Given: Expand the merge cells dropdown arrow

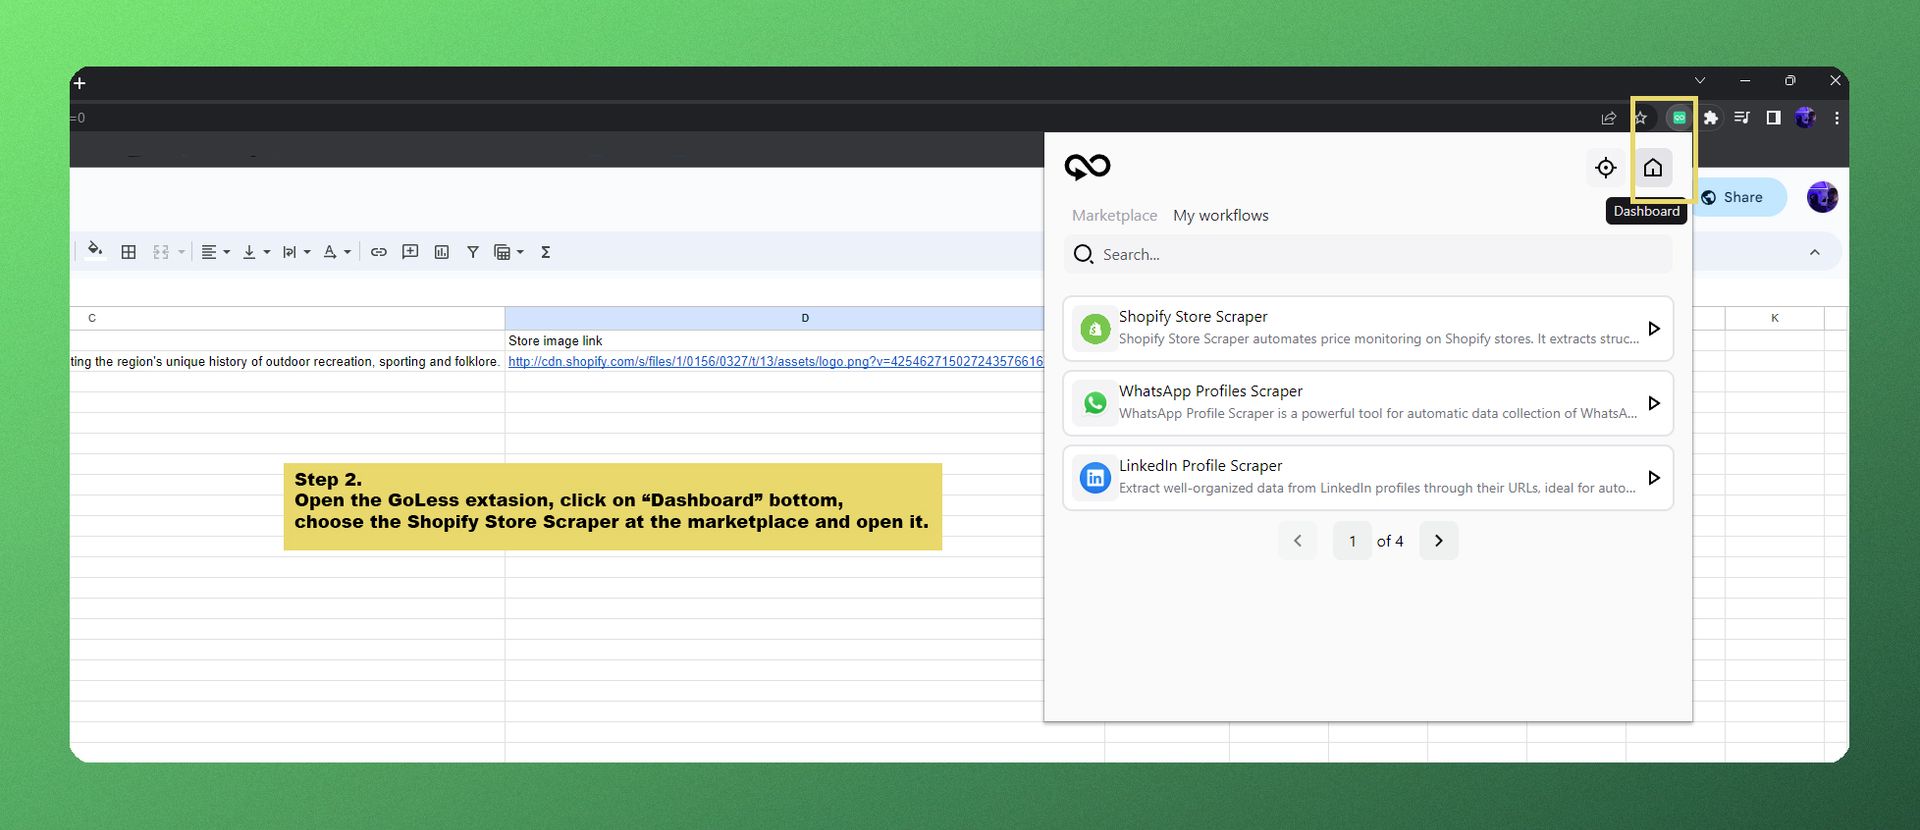Looking at the screenshot, I should point(181,252).
